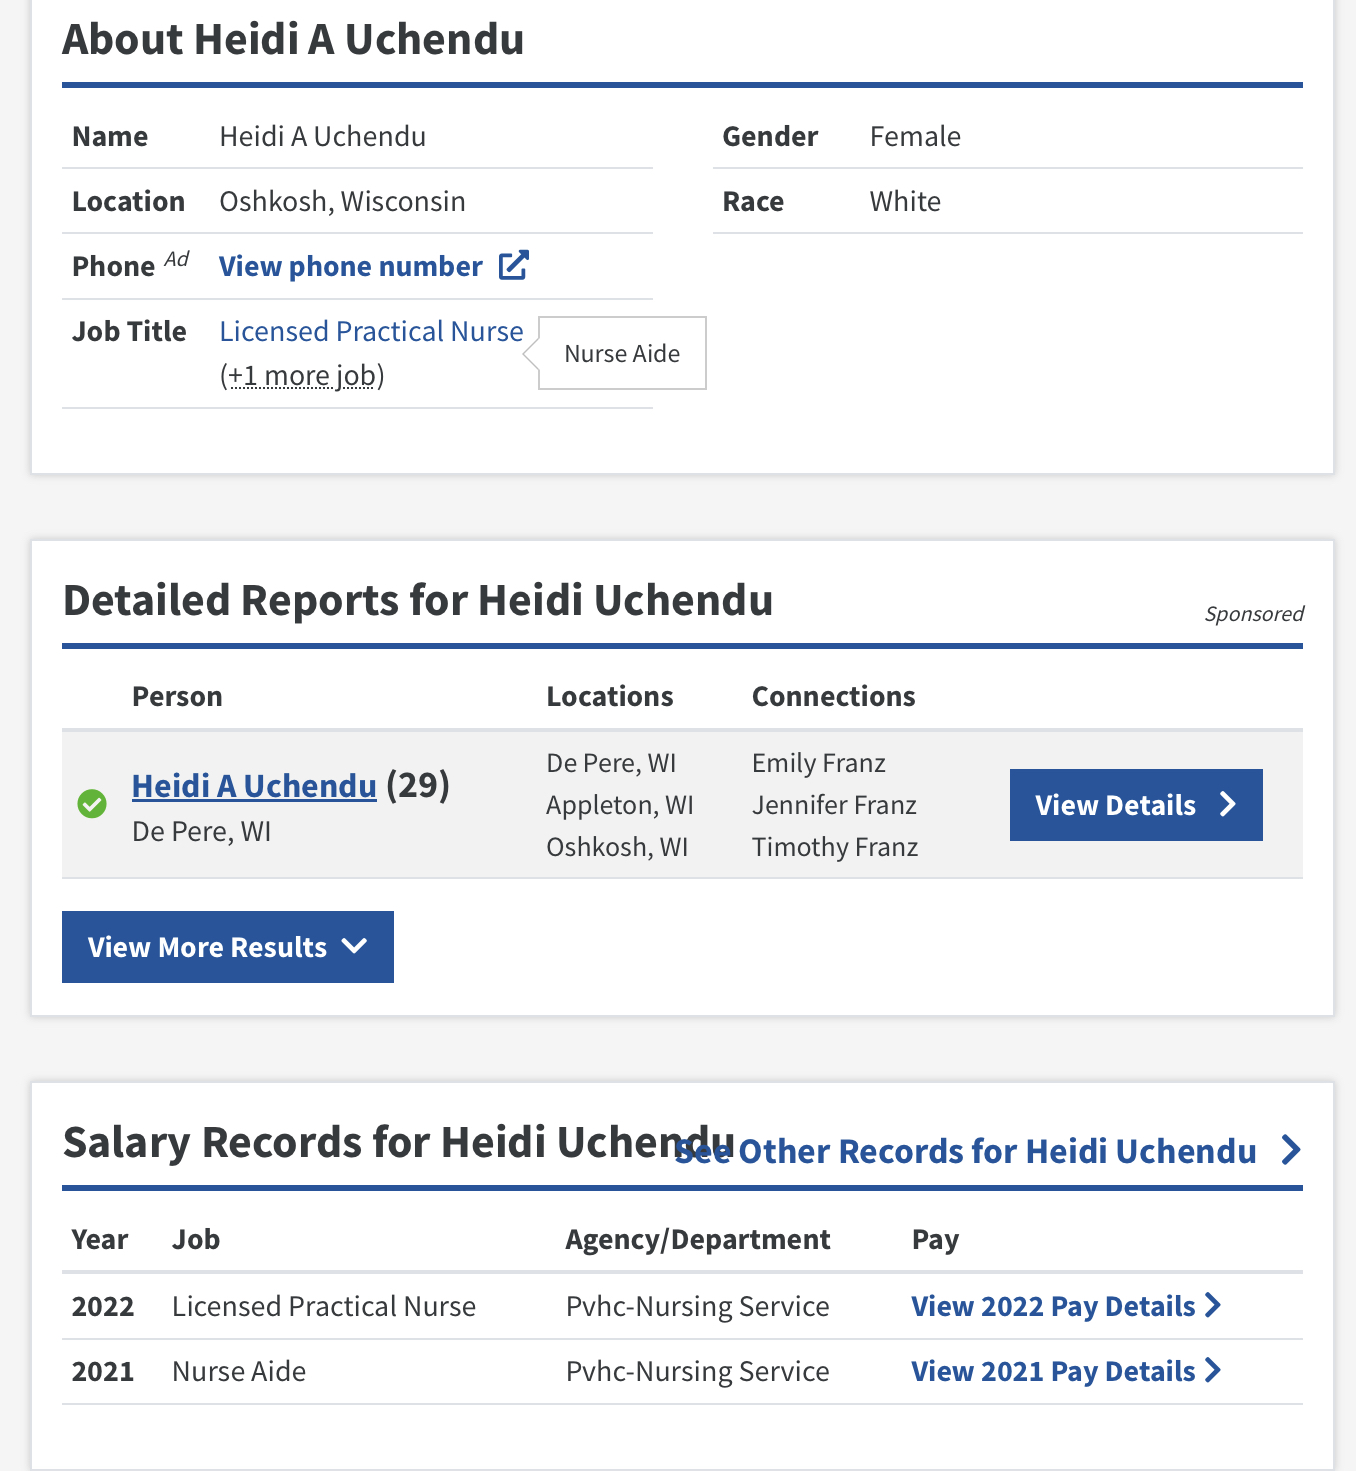Click the 2021 year cell in salary records
The width and height of the screenshot is (1356, 1471).
(x=103, y=1371)
